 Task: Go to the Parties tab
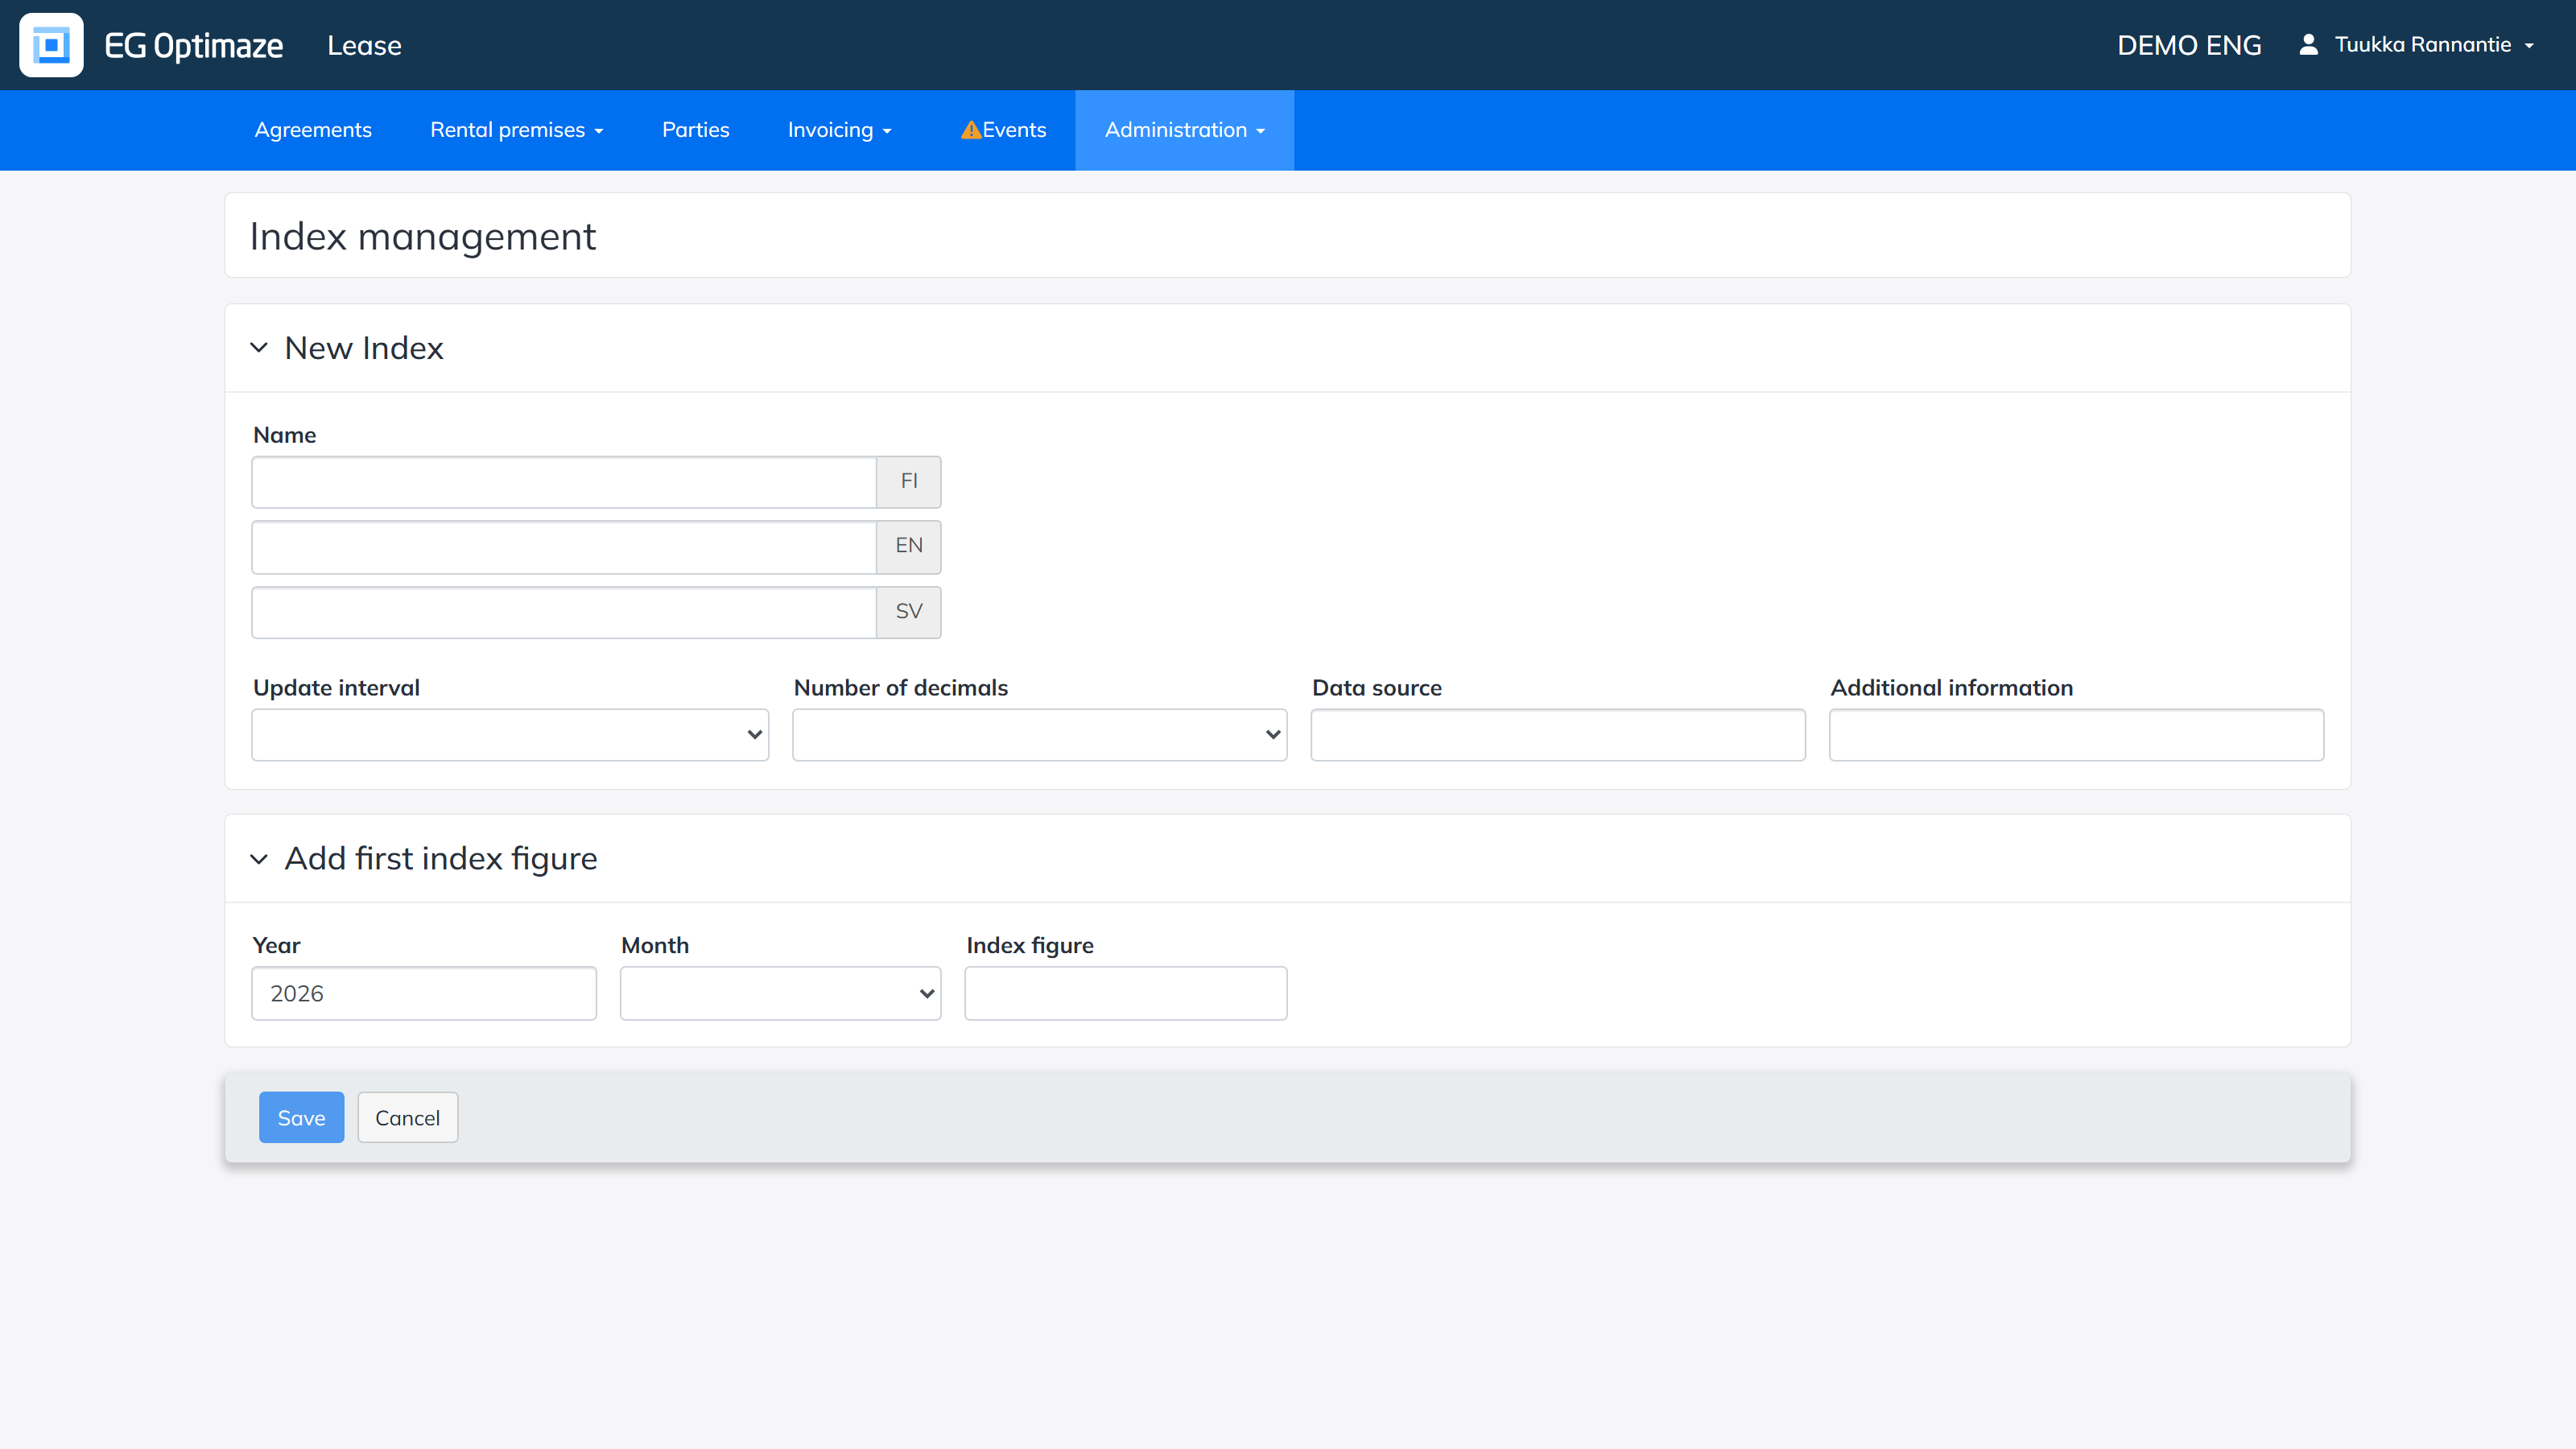[695, 130]
